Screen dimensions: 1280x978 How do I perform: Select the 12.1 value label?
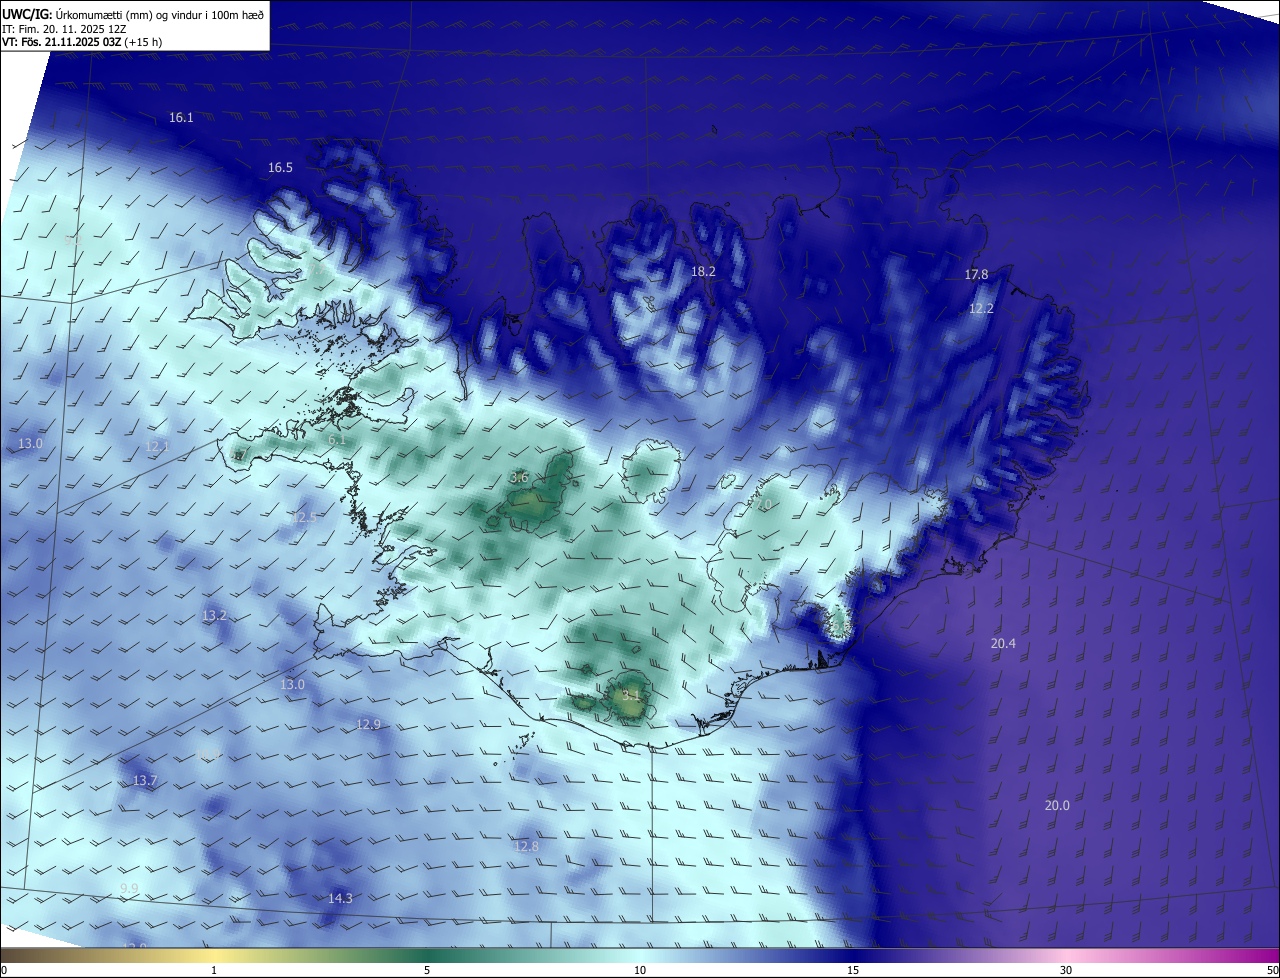click(158, 446)
